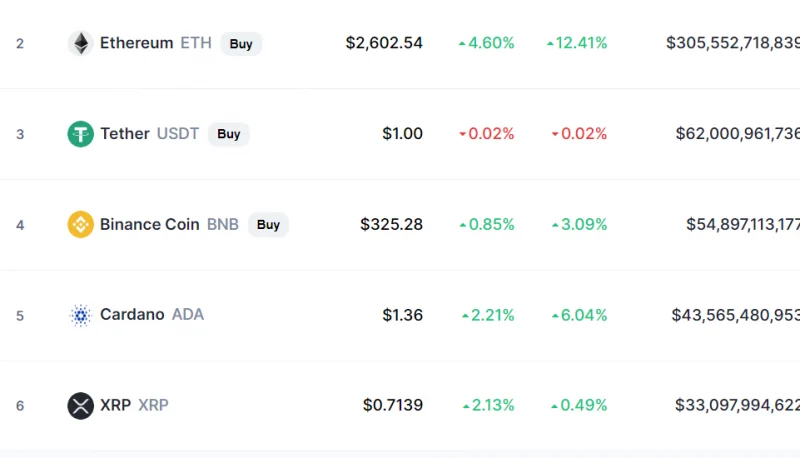Click the Buy button next to Tether USDT
This screenshot has width=800, height=458.
click(229, 134)
